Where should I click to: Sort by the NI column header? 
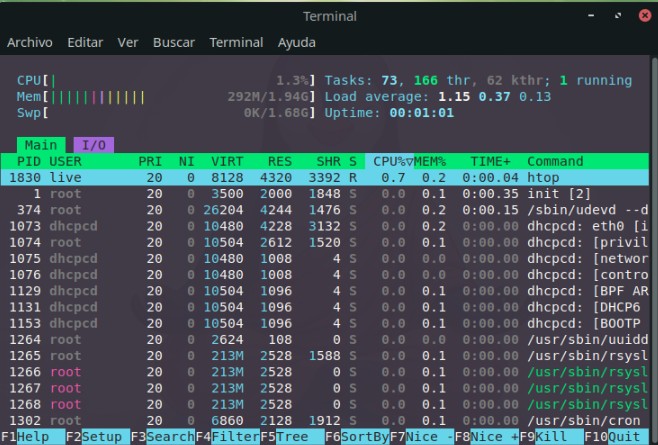186,161
